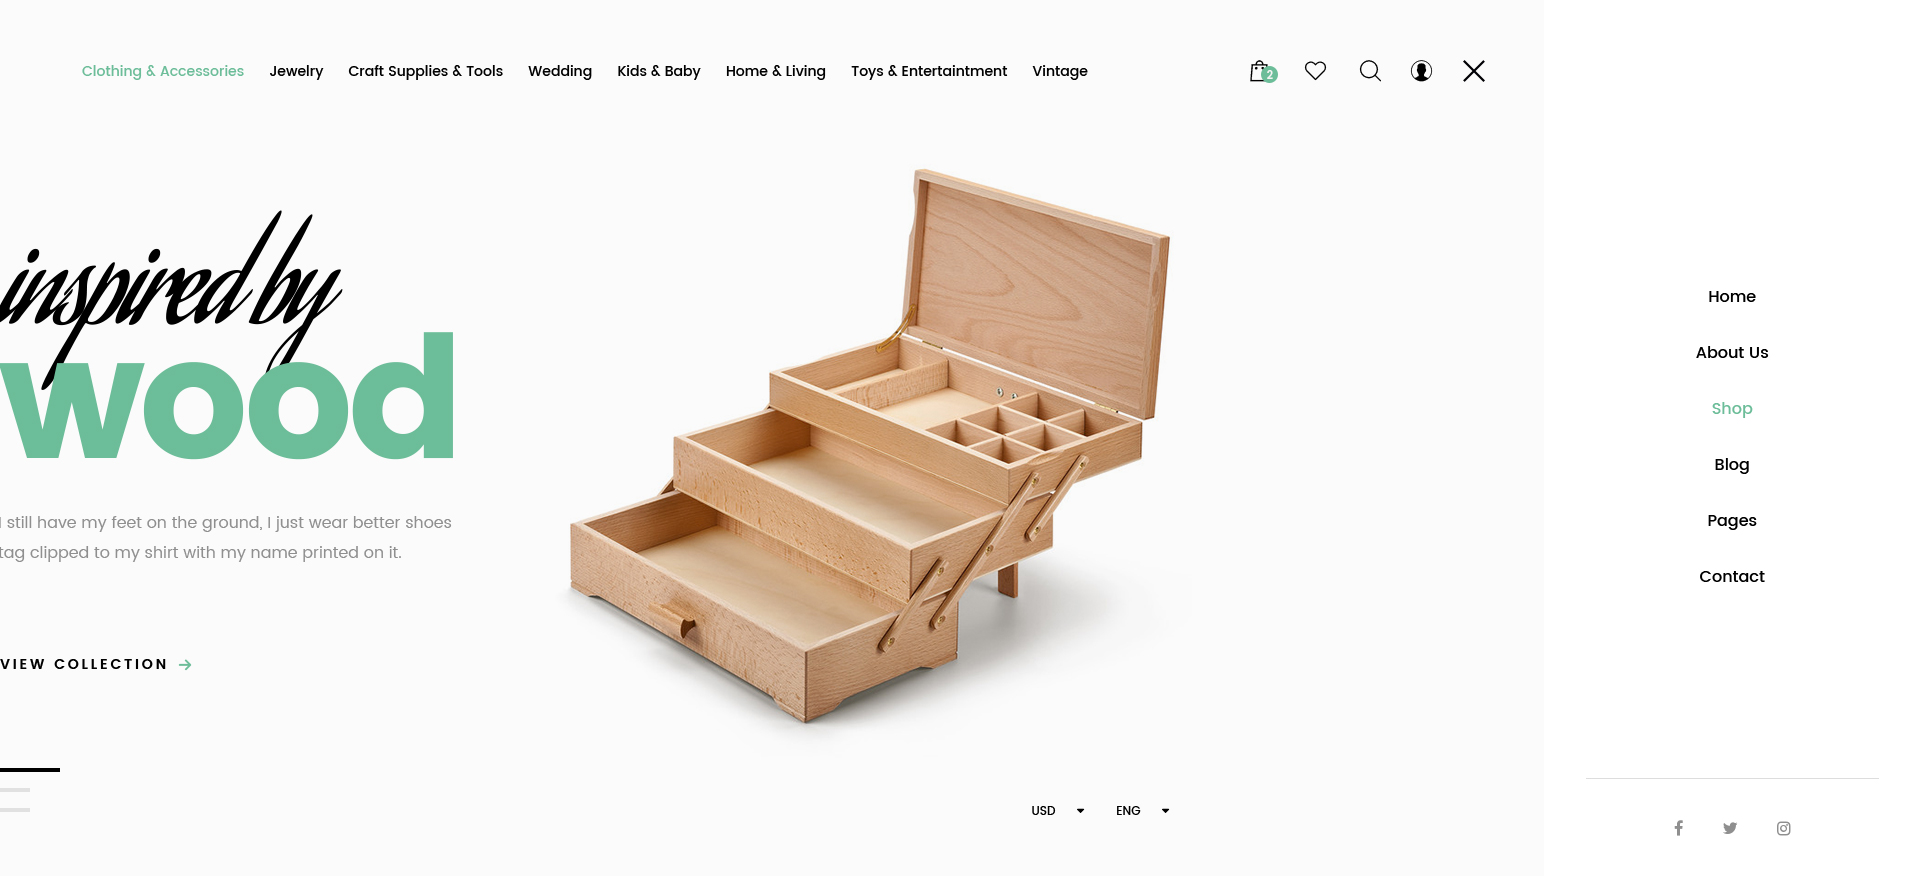Open the shopping bag cart icon
Viewport: 1920px width, 876px height.
pyautogui.click(x=1263, y=71)
